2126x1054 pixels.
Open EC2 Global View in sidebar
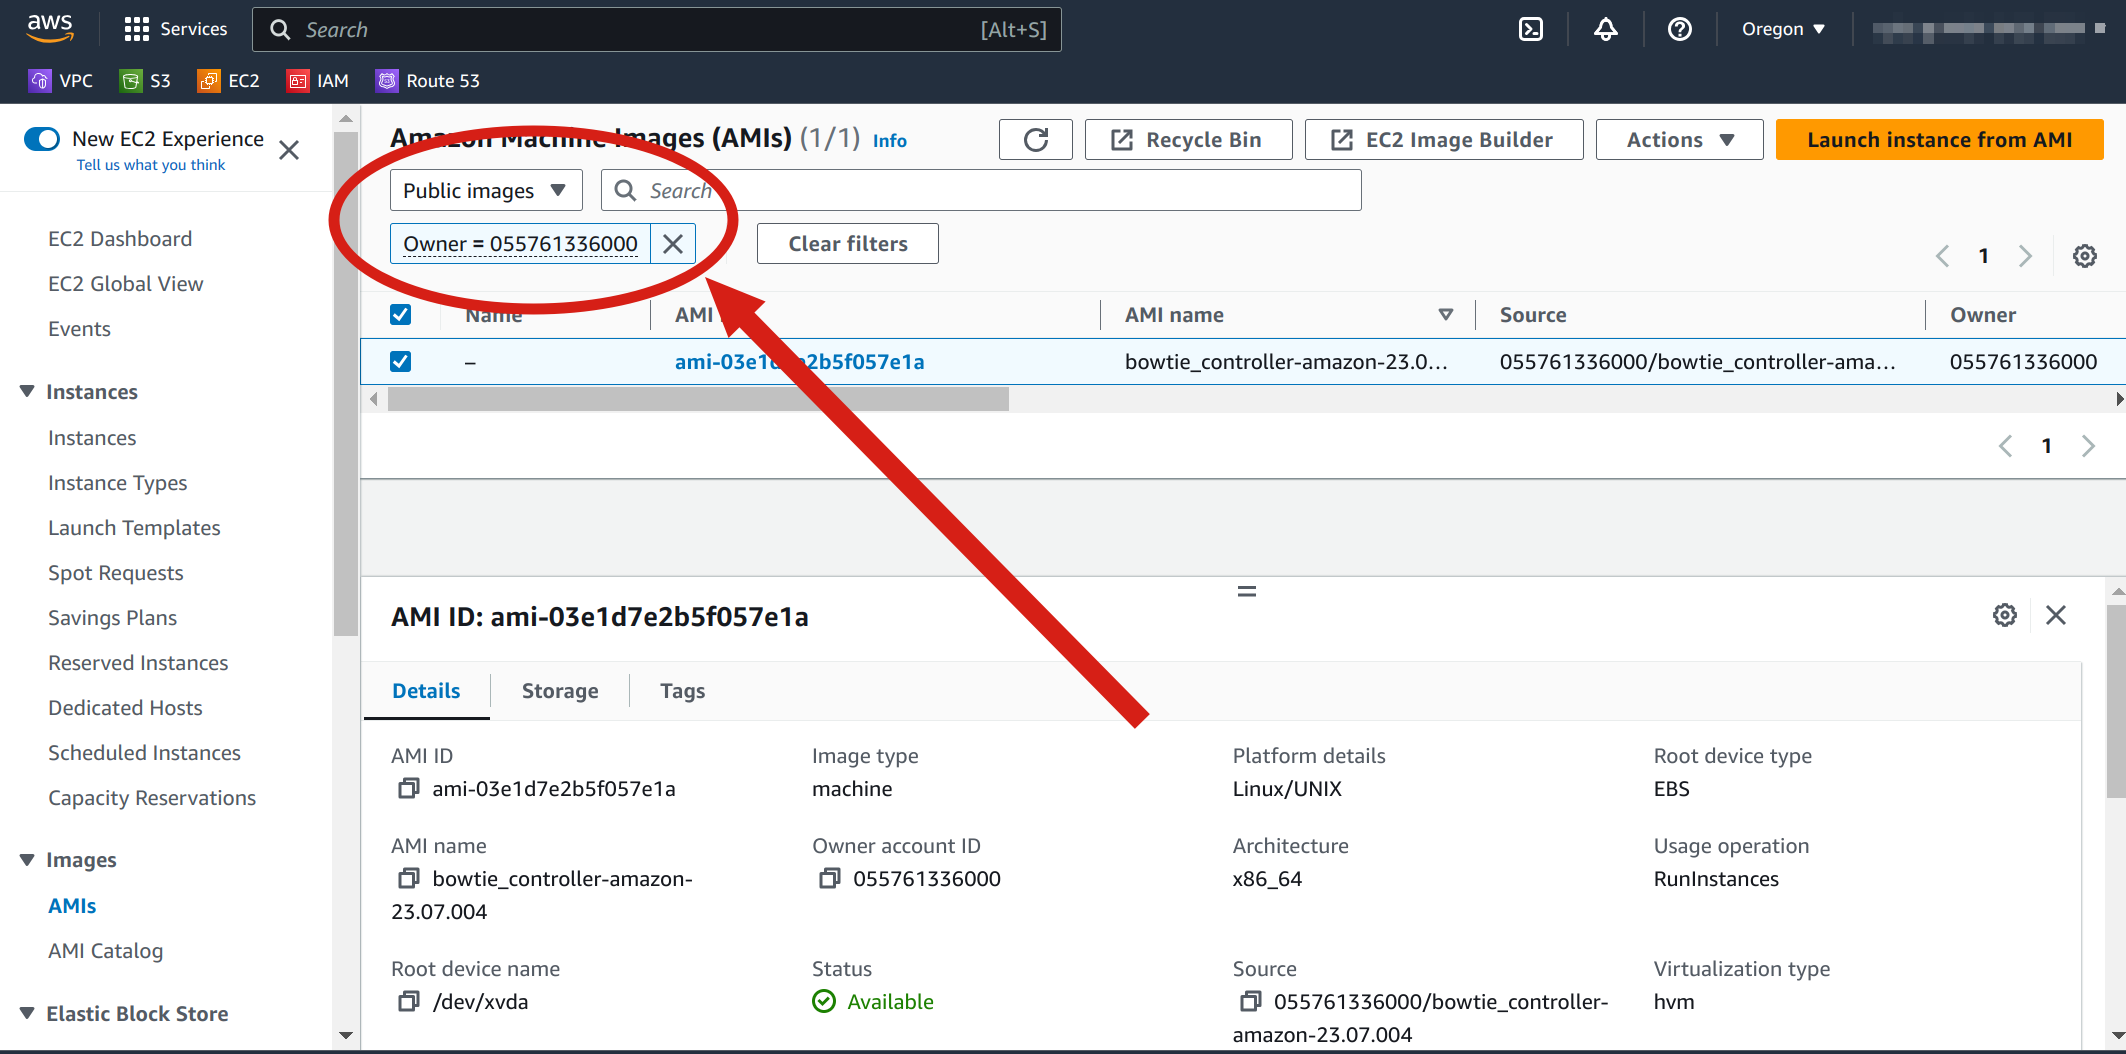(125, 284)
